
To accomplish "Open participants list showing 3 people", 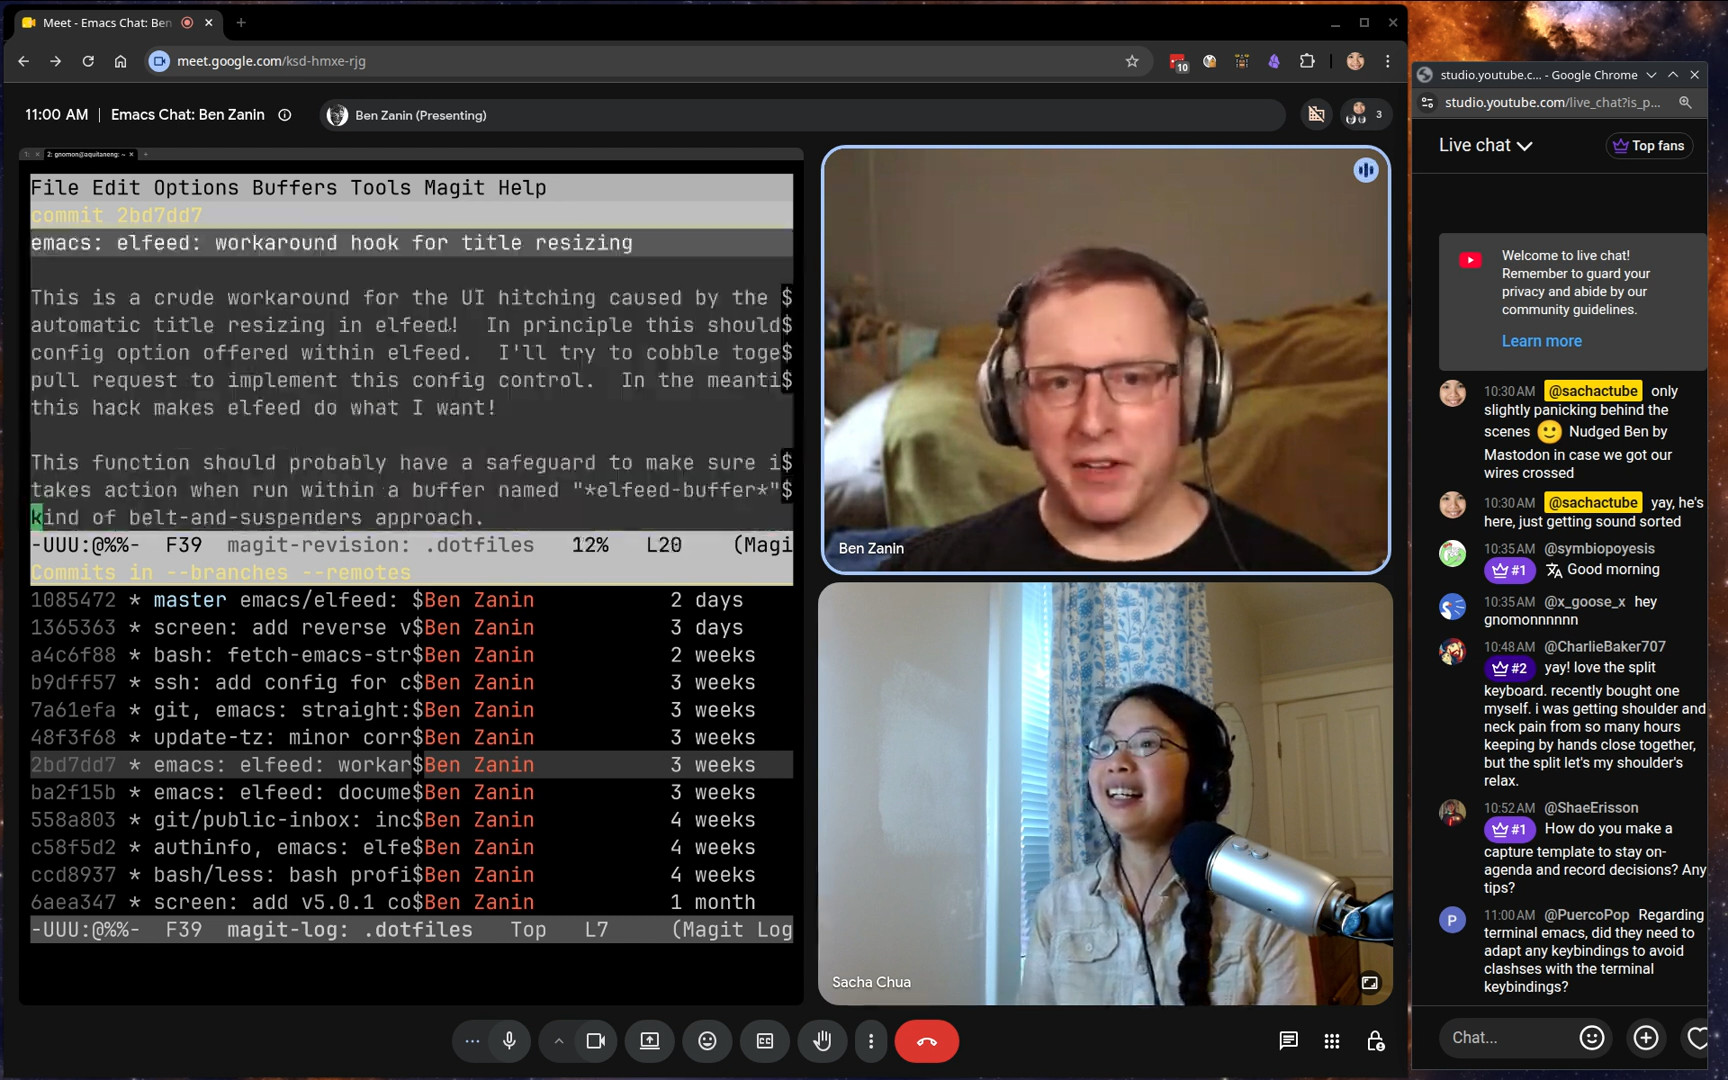I will tap(1365, 115).
